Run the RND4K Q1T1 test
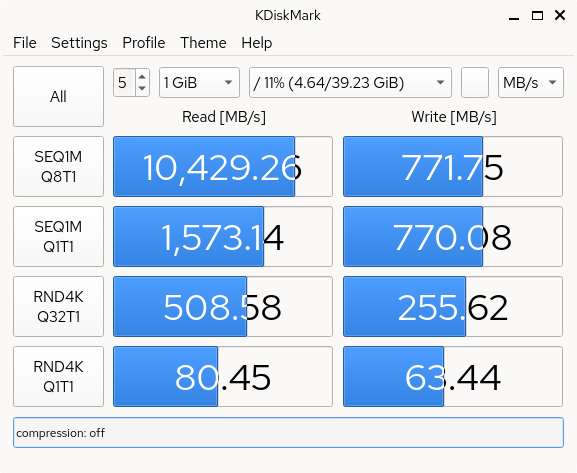Screen dimensions: 577x473 tap(59, 376)
